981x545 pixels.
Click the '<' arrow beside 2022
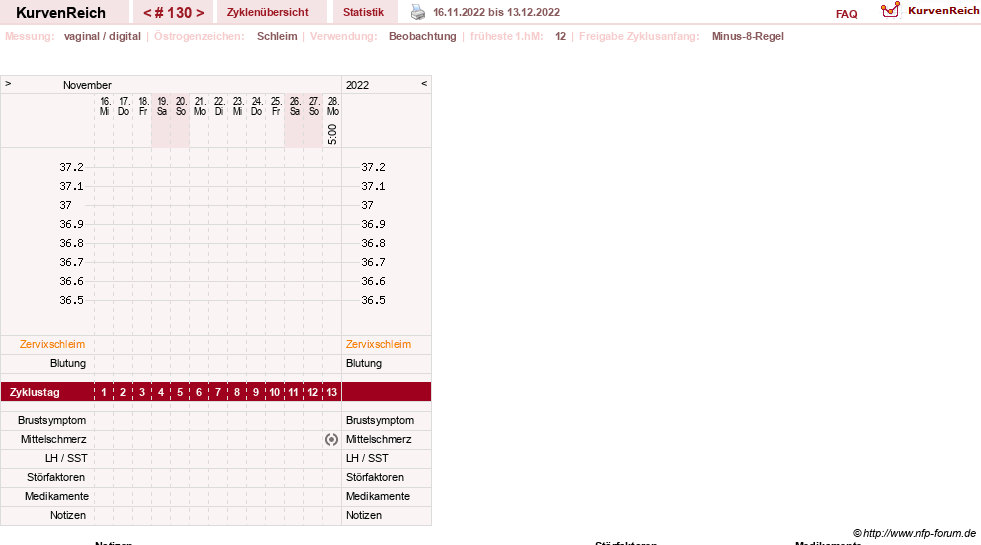point(424,83)
